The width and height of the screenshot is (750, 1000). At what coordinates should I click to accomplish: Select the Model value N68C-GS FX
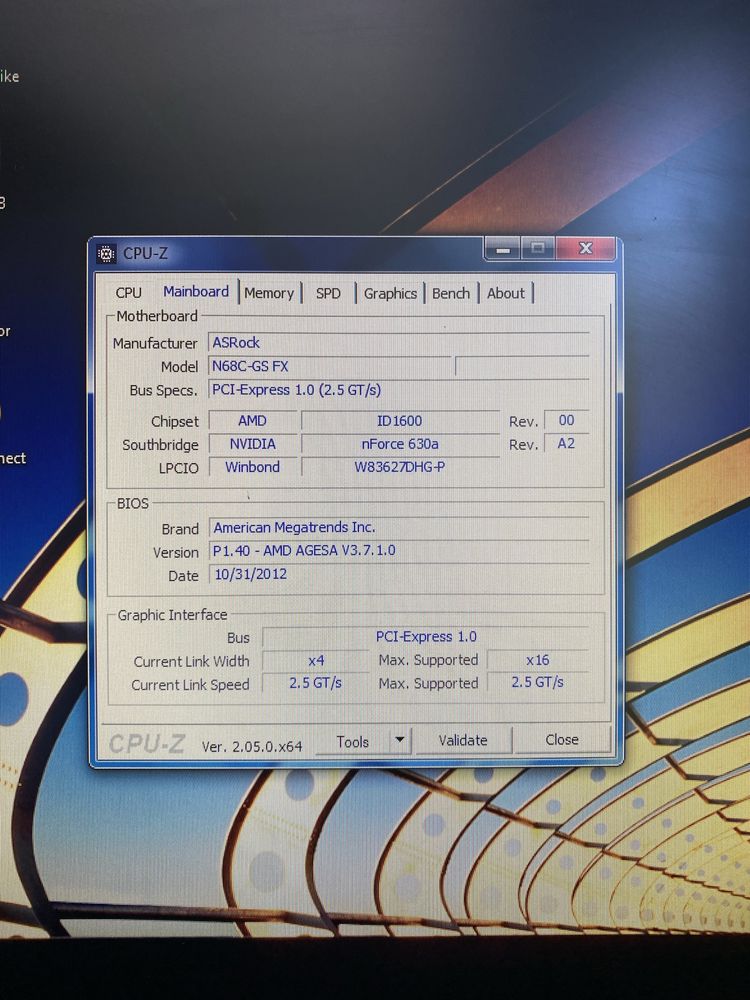click(330, 366)
